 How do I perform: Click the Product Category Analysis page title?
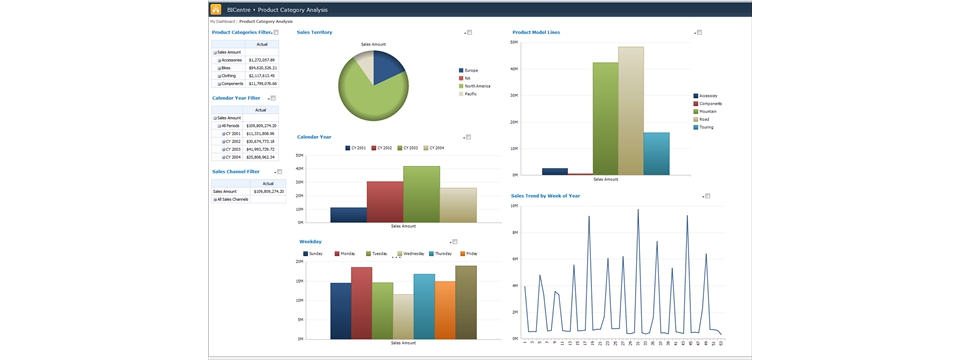(293, 10)
